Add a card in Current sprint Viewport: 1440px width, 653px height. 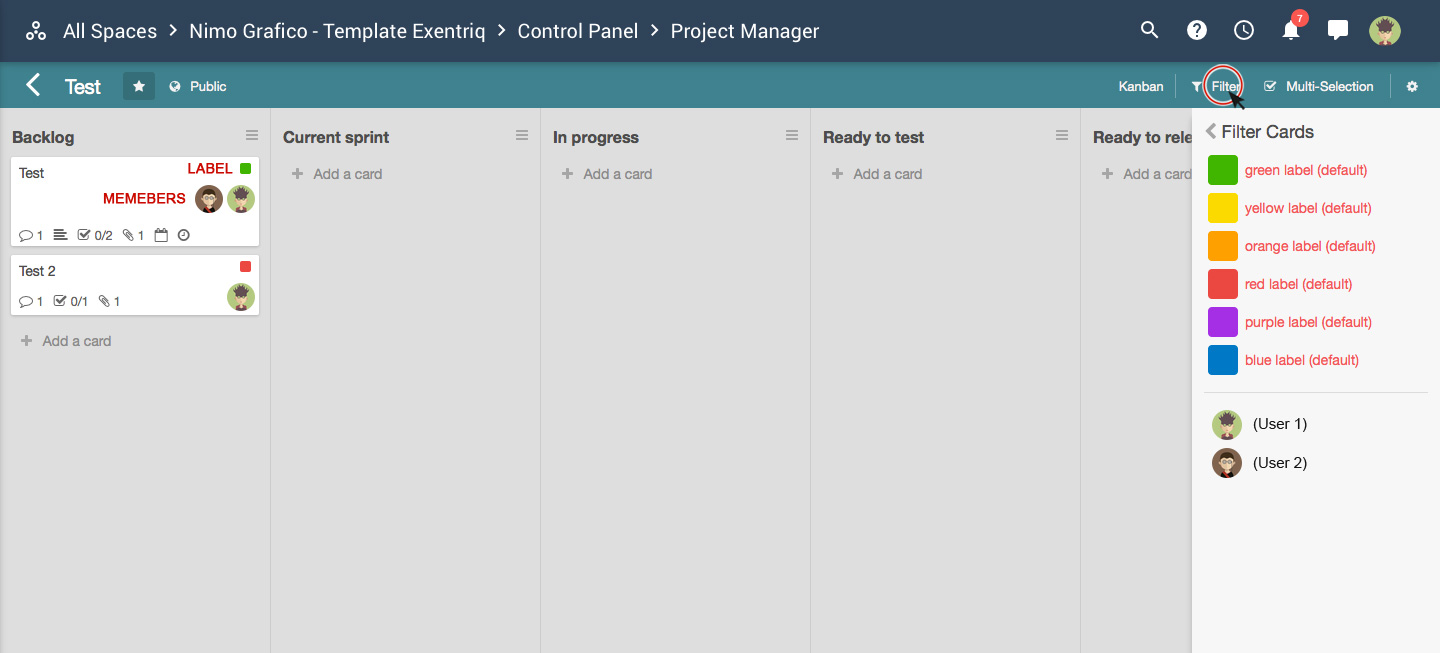coord(337,174)
